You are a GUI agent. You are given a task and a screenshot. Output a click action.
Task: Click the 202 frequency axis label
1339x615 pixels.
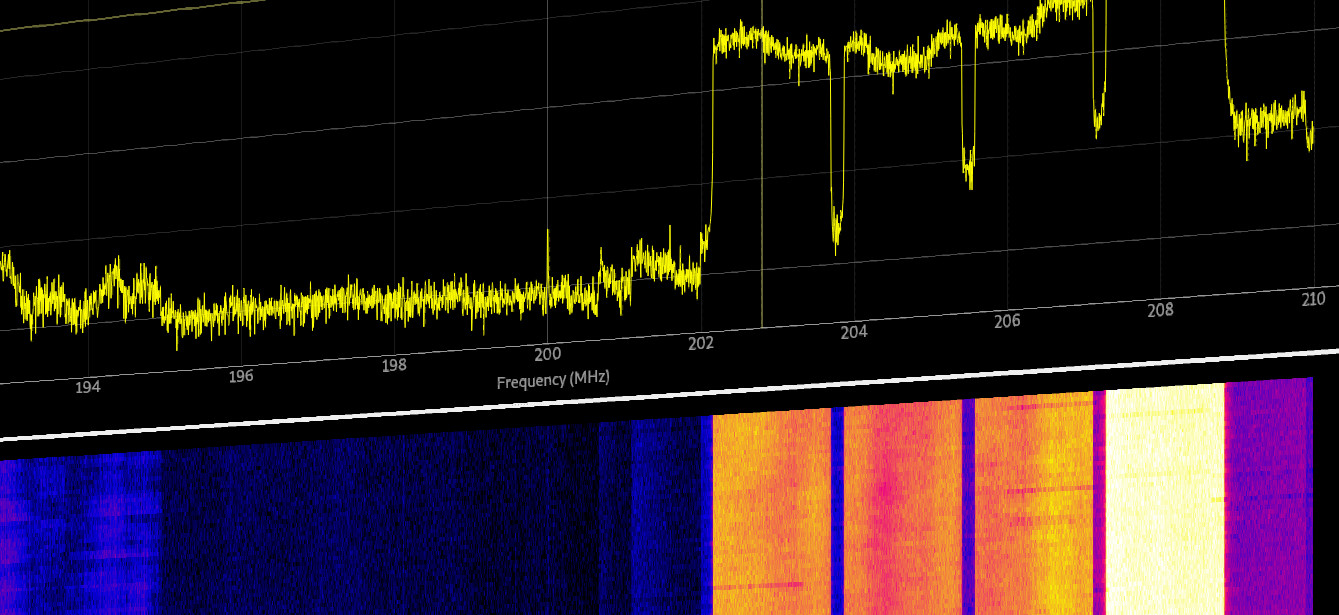[x=701, y=343]
